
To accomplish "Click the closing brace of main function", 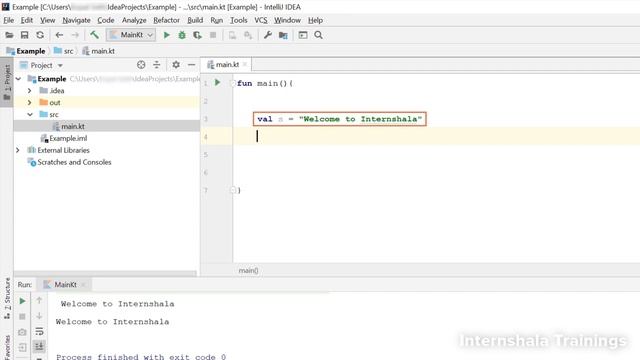I will click(239, 190).
